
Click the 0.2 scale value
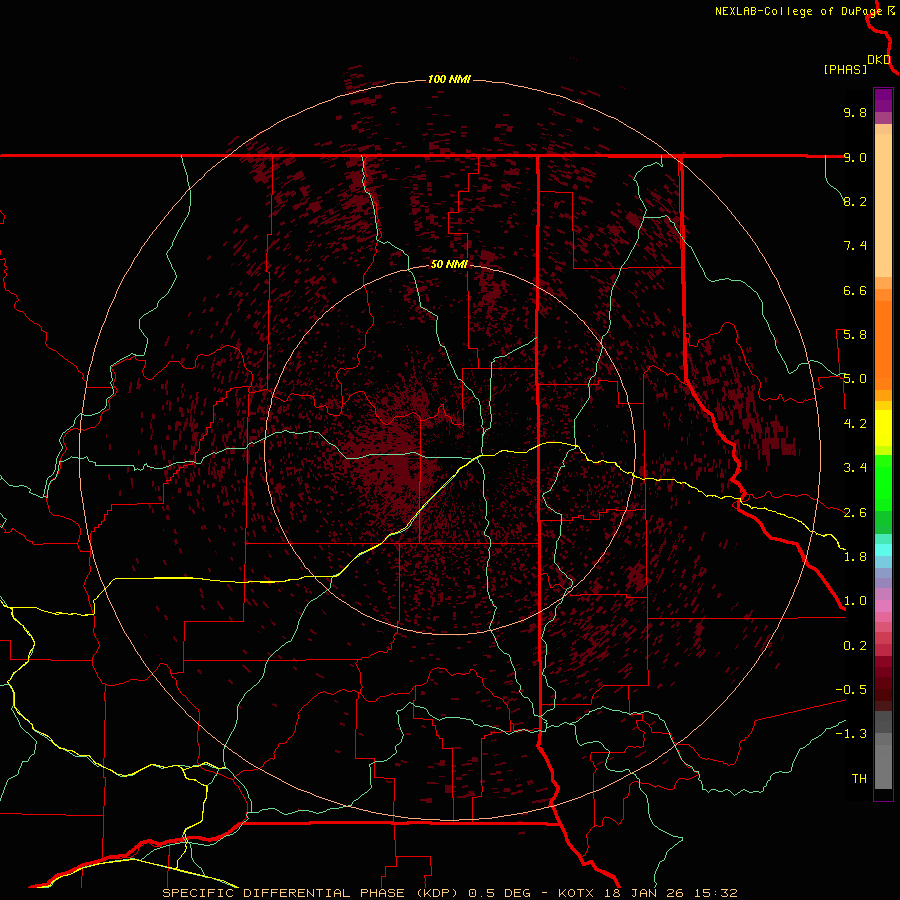[855, 646]
